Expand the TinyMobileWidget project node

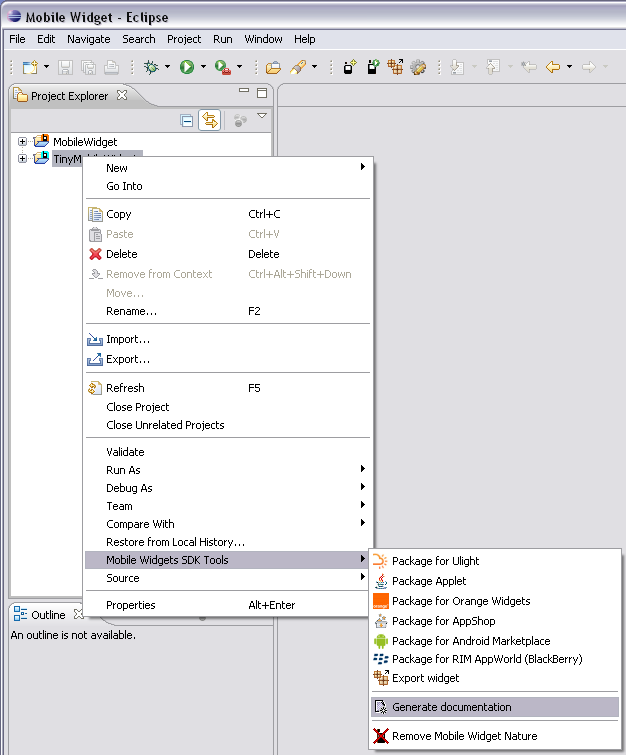[x=22, y=158]
